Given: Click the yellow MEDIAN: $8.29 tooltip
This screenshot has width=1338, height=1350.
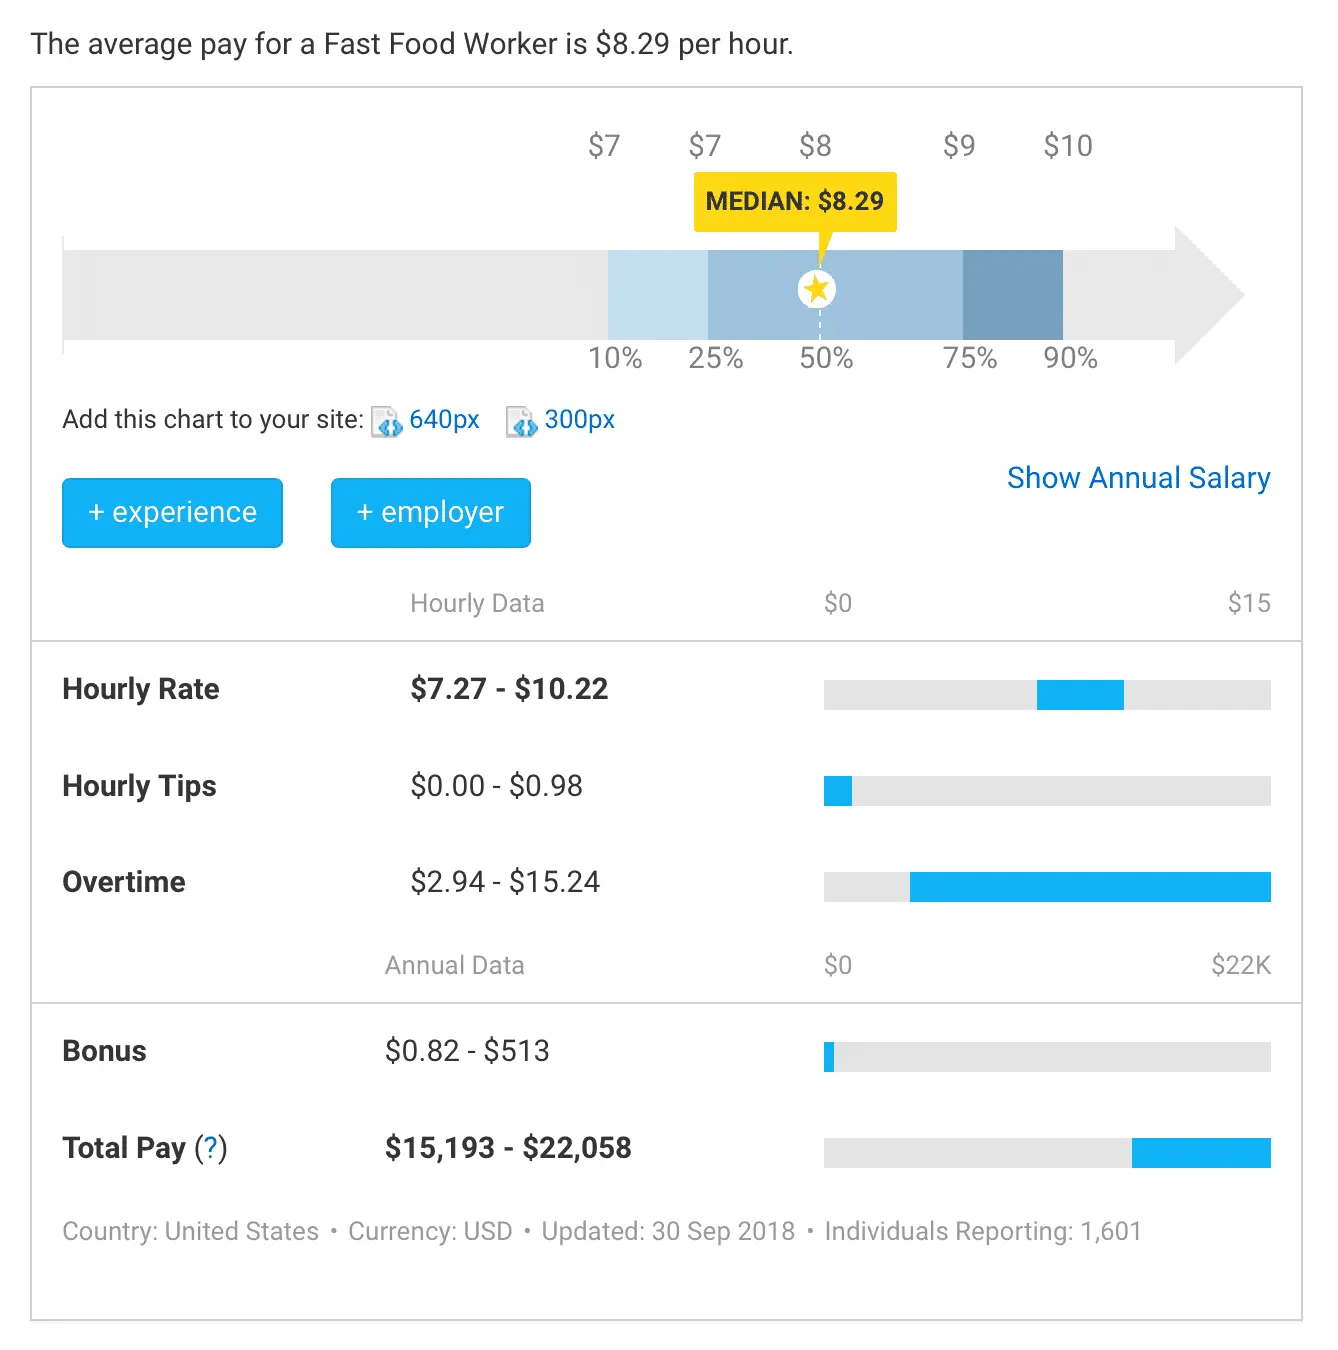Looking at the screenshot, I should tap(795, 202).
